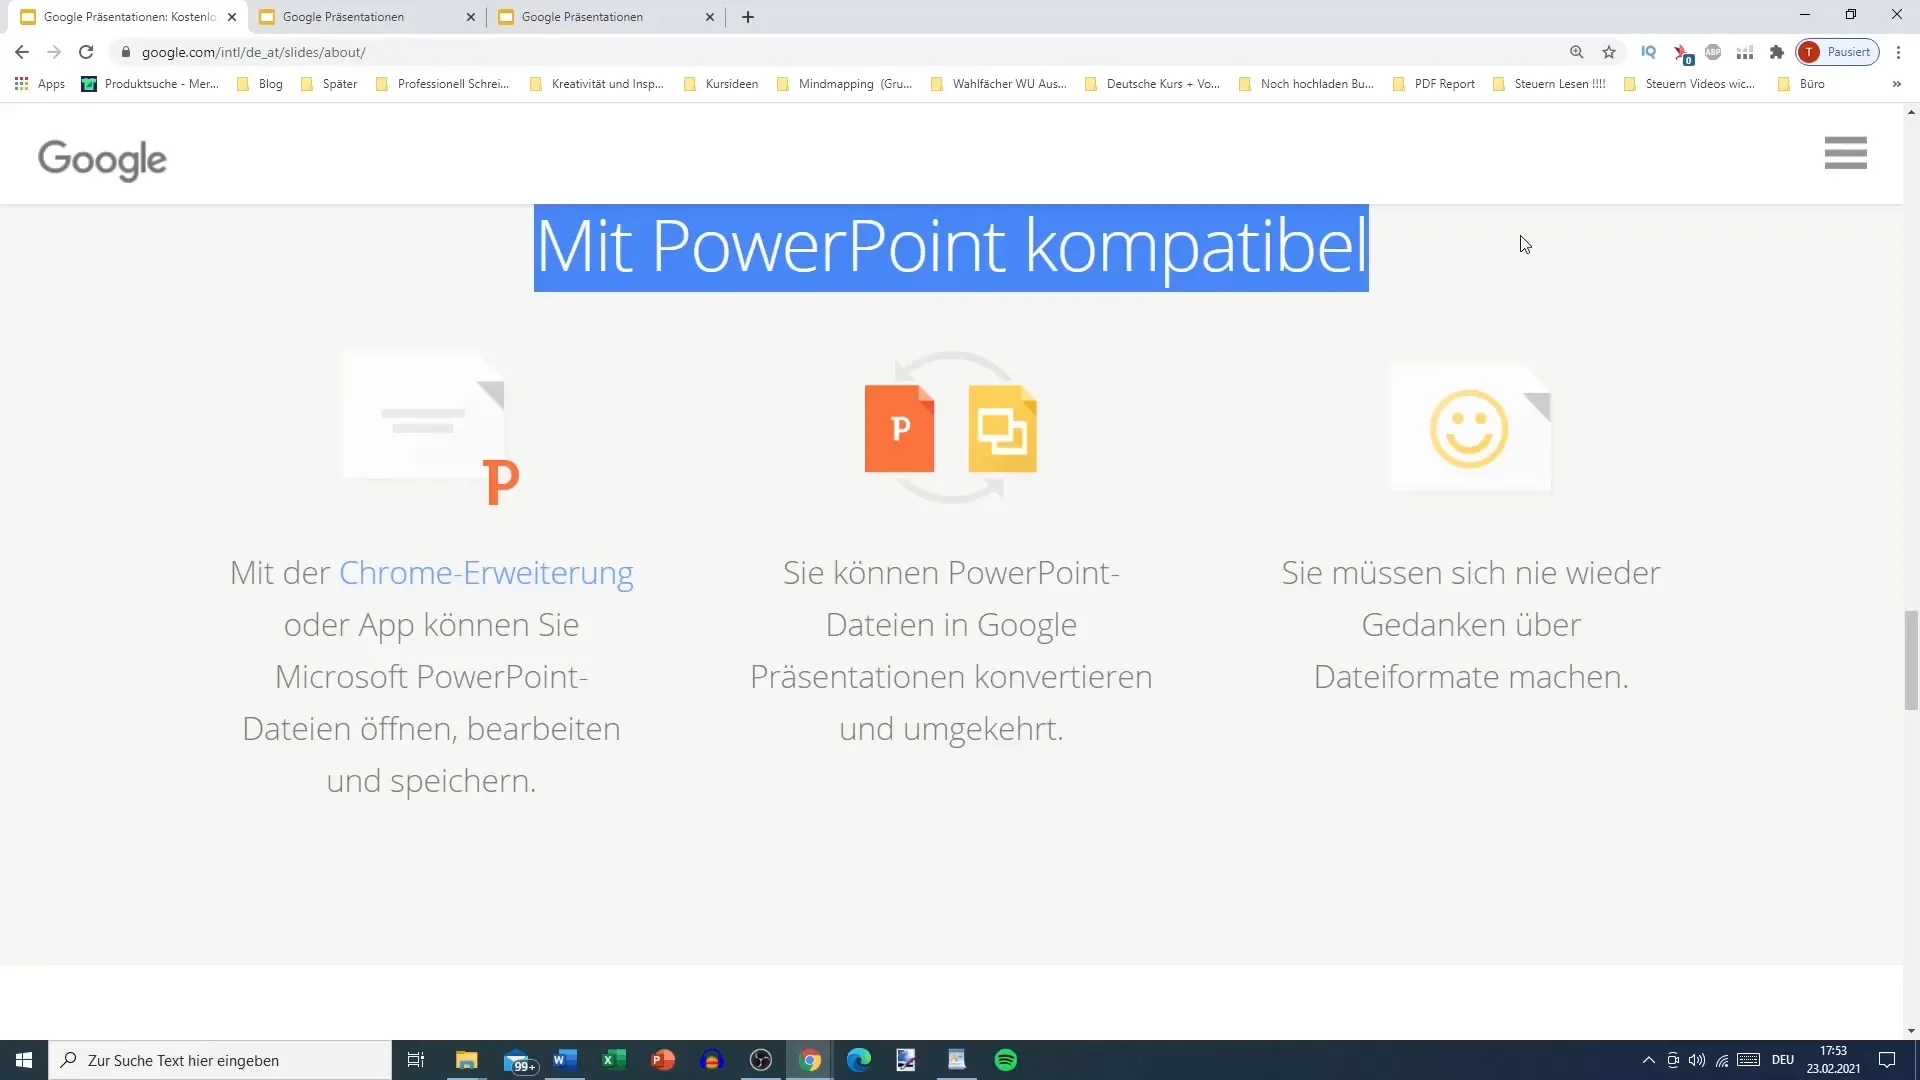Open the Steuern Videos wic... bookmark folder
This screenshot has width=1920, height=1080.
(1689, 84)
